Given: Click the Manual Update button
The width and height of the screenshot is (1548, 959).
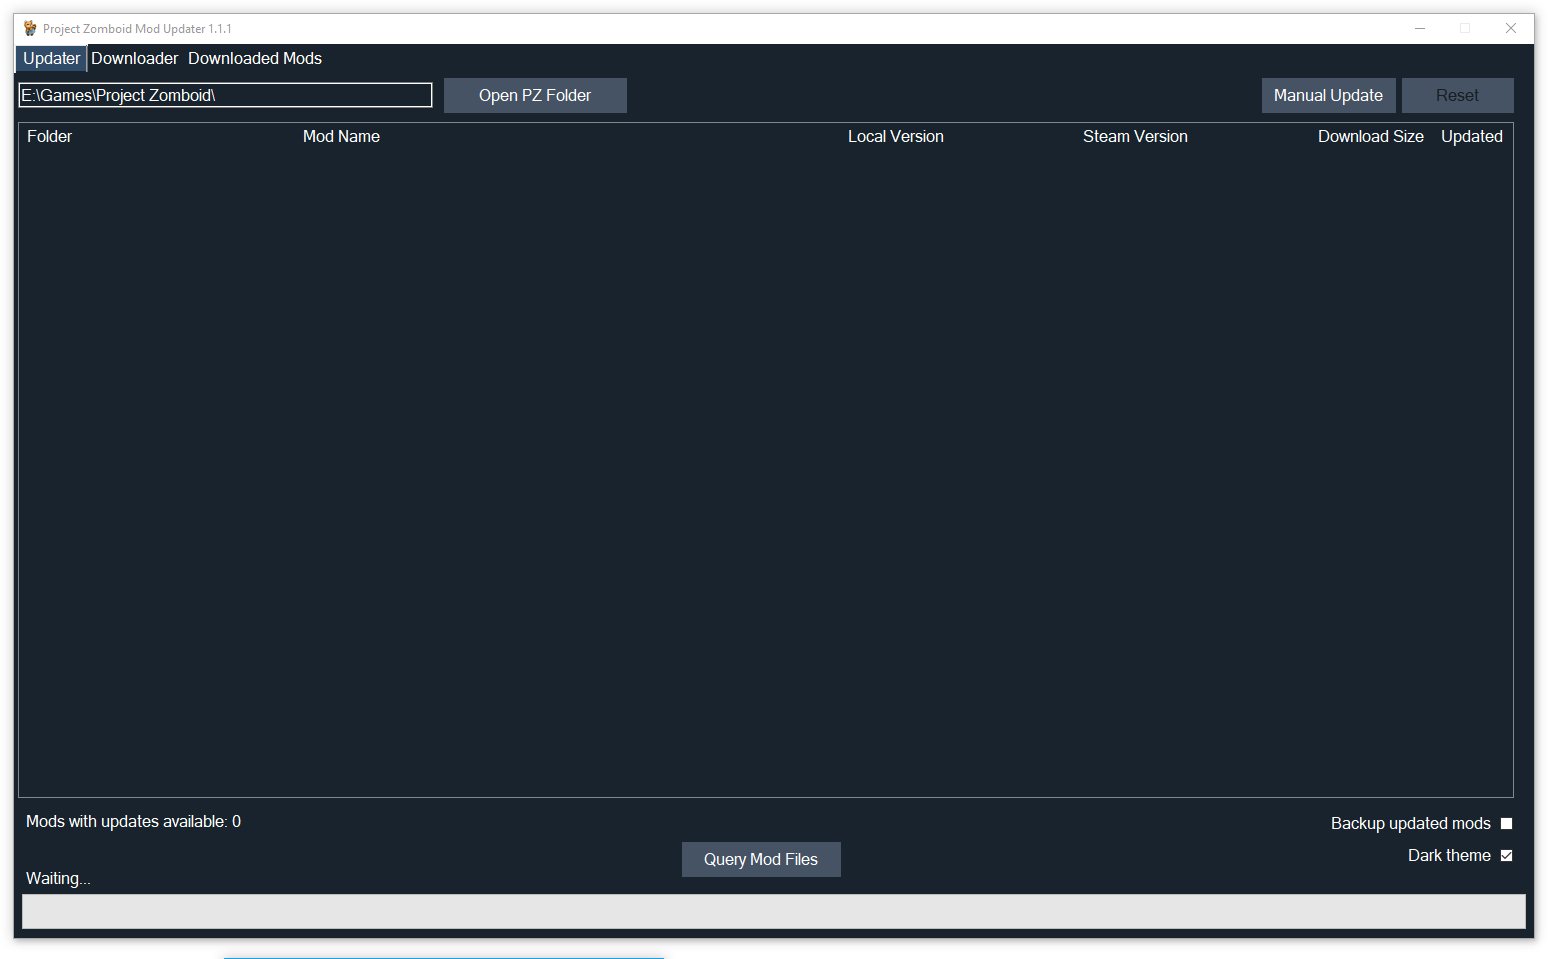Looking at the screenshot, I should point(1328,95).
